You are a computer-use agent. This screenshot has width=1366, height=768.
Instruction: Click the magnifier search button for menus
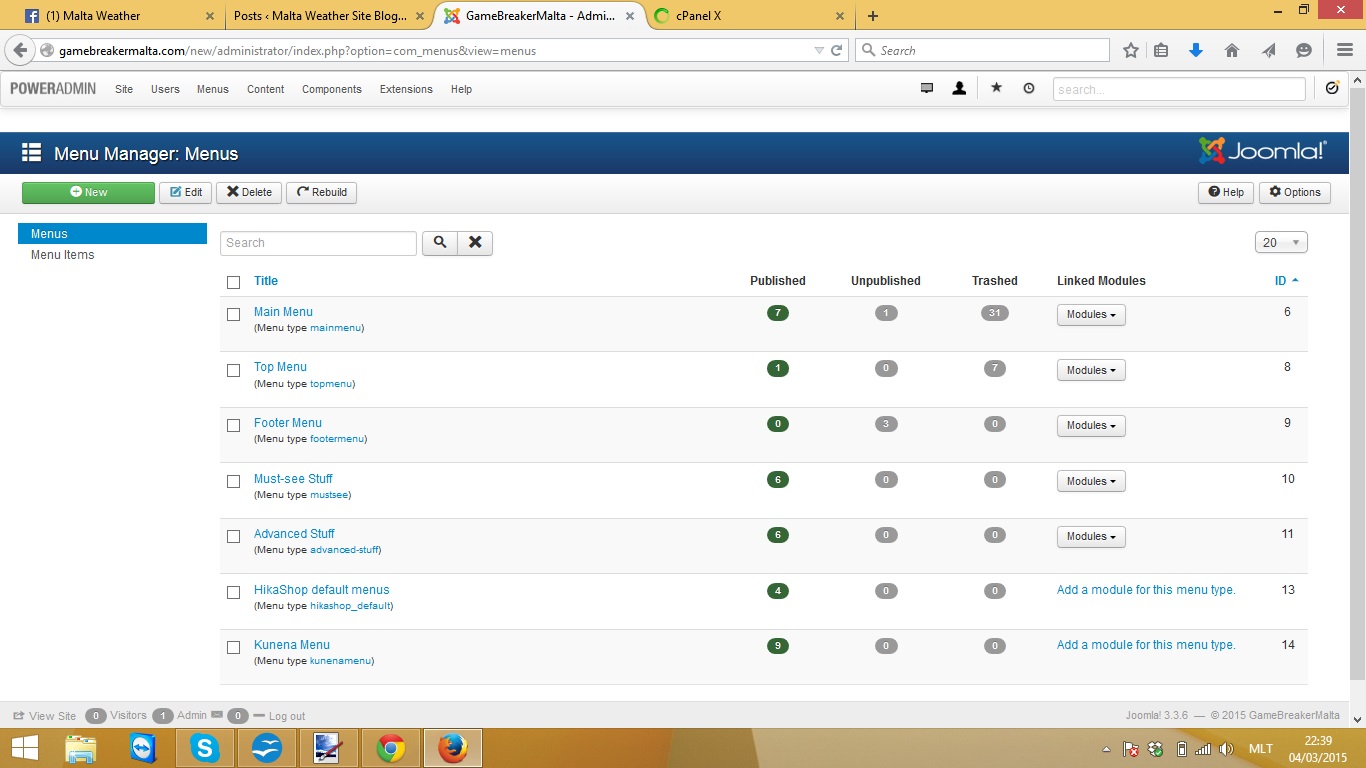click(440, 243)
